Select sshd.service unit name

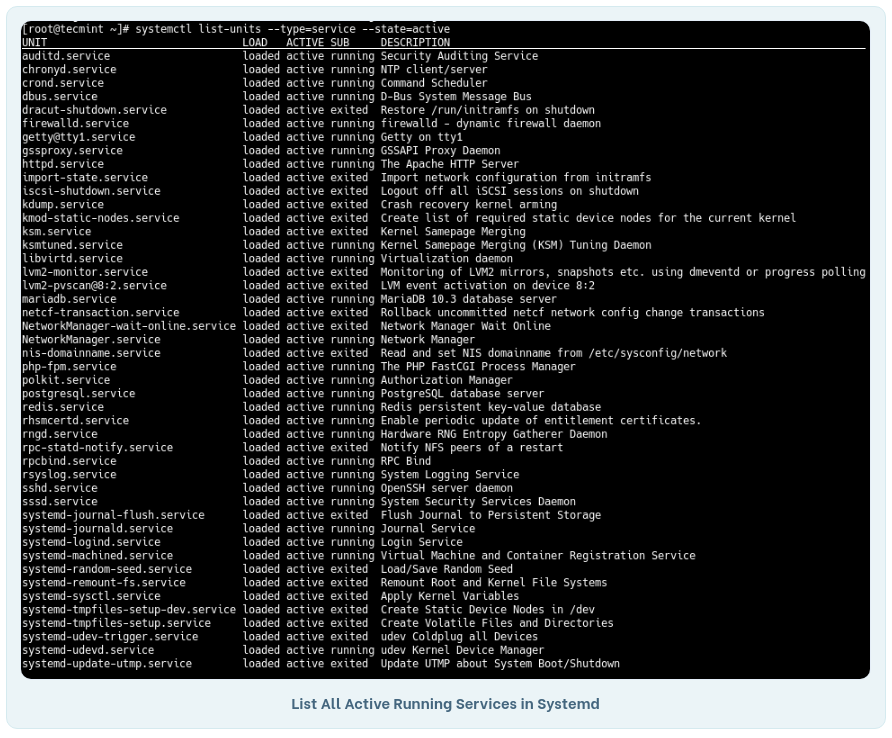(60, 489)
